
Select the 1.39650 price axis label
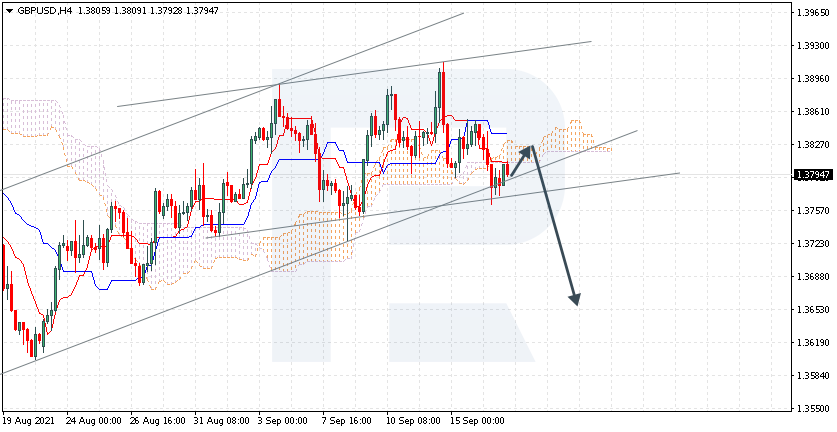(811, 14)
